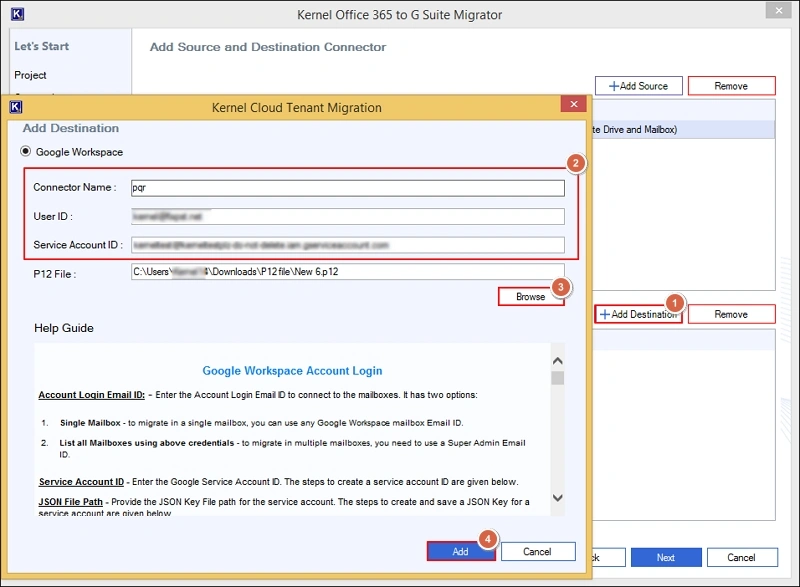Open the Project item in the sidebar
This screenshot has height=587, width=800.
click(x=30, y=75)
